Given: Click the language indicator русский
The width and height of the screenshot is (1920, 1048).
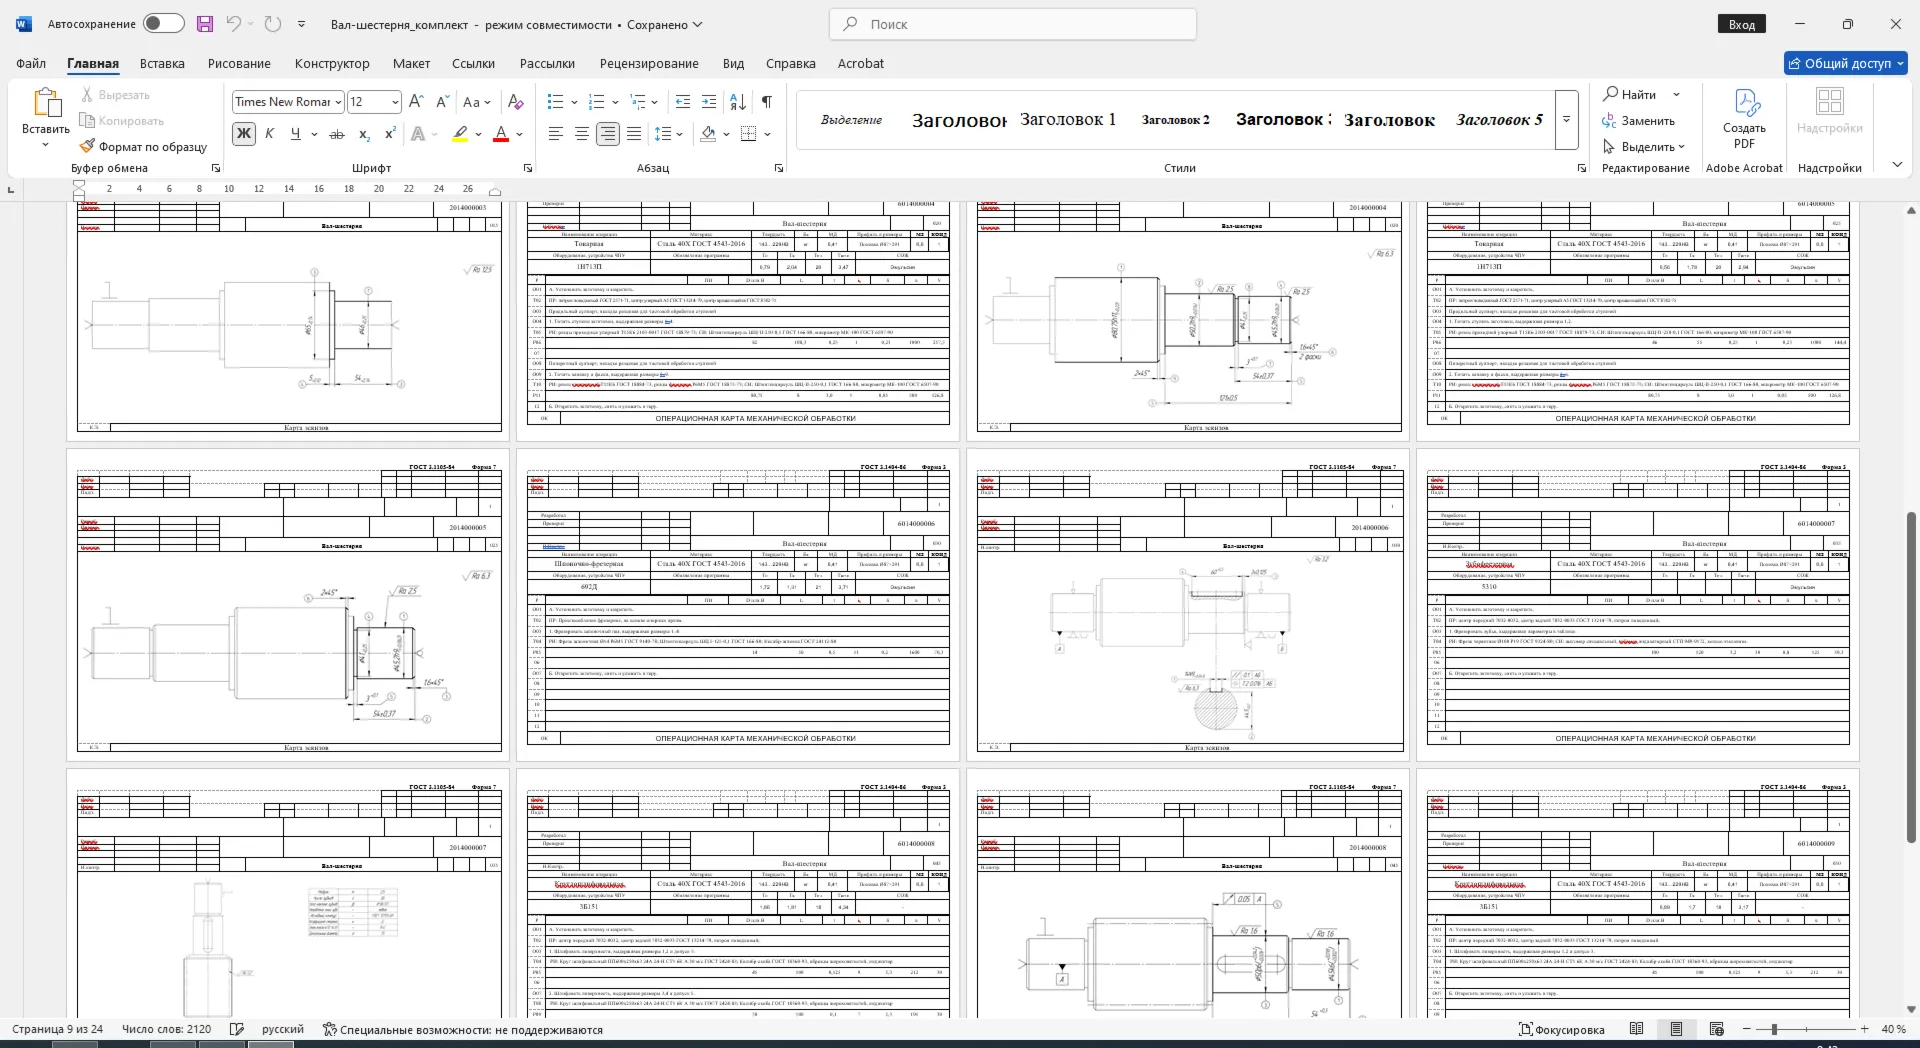Looking at the screenshot, I should [x=283, y=1029].
